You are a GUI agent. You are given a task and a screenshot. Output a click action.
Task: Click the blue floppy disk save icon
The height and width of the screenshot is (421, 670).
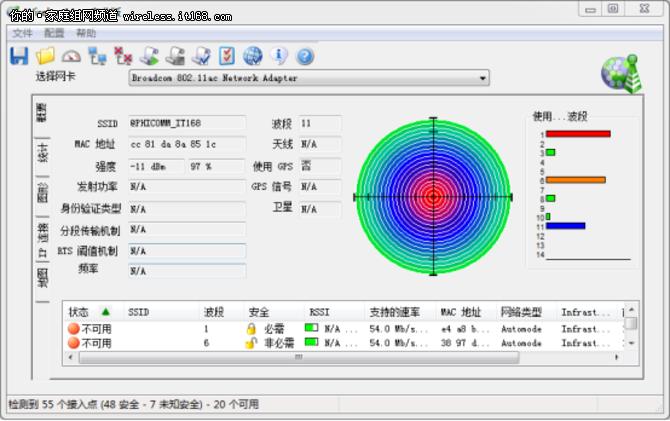point(18,56)
